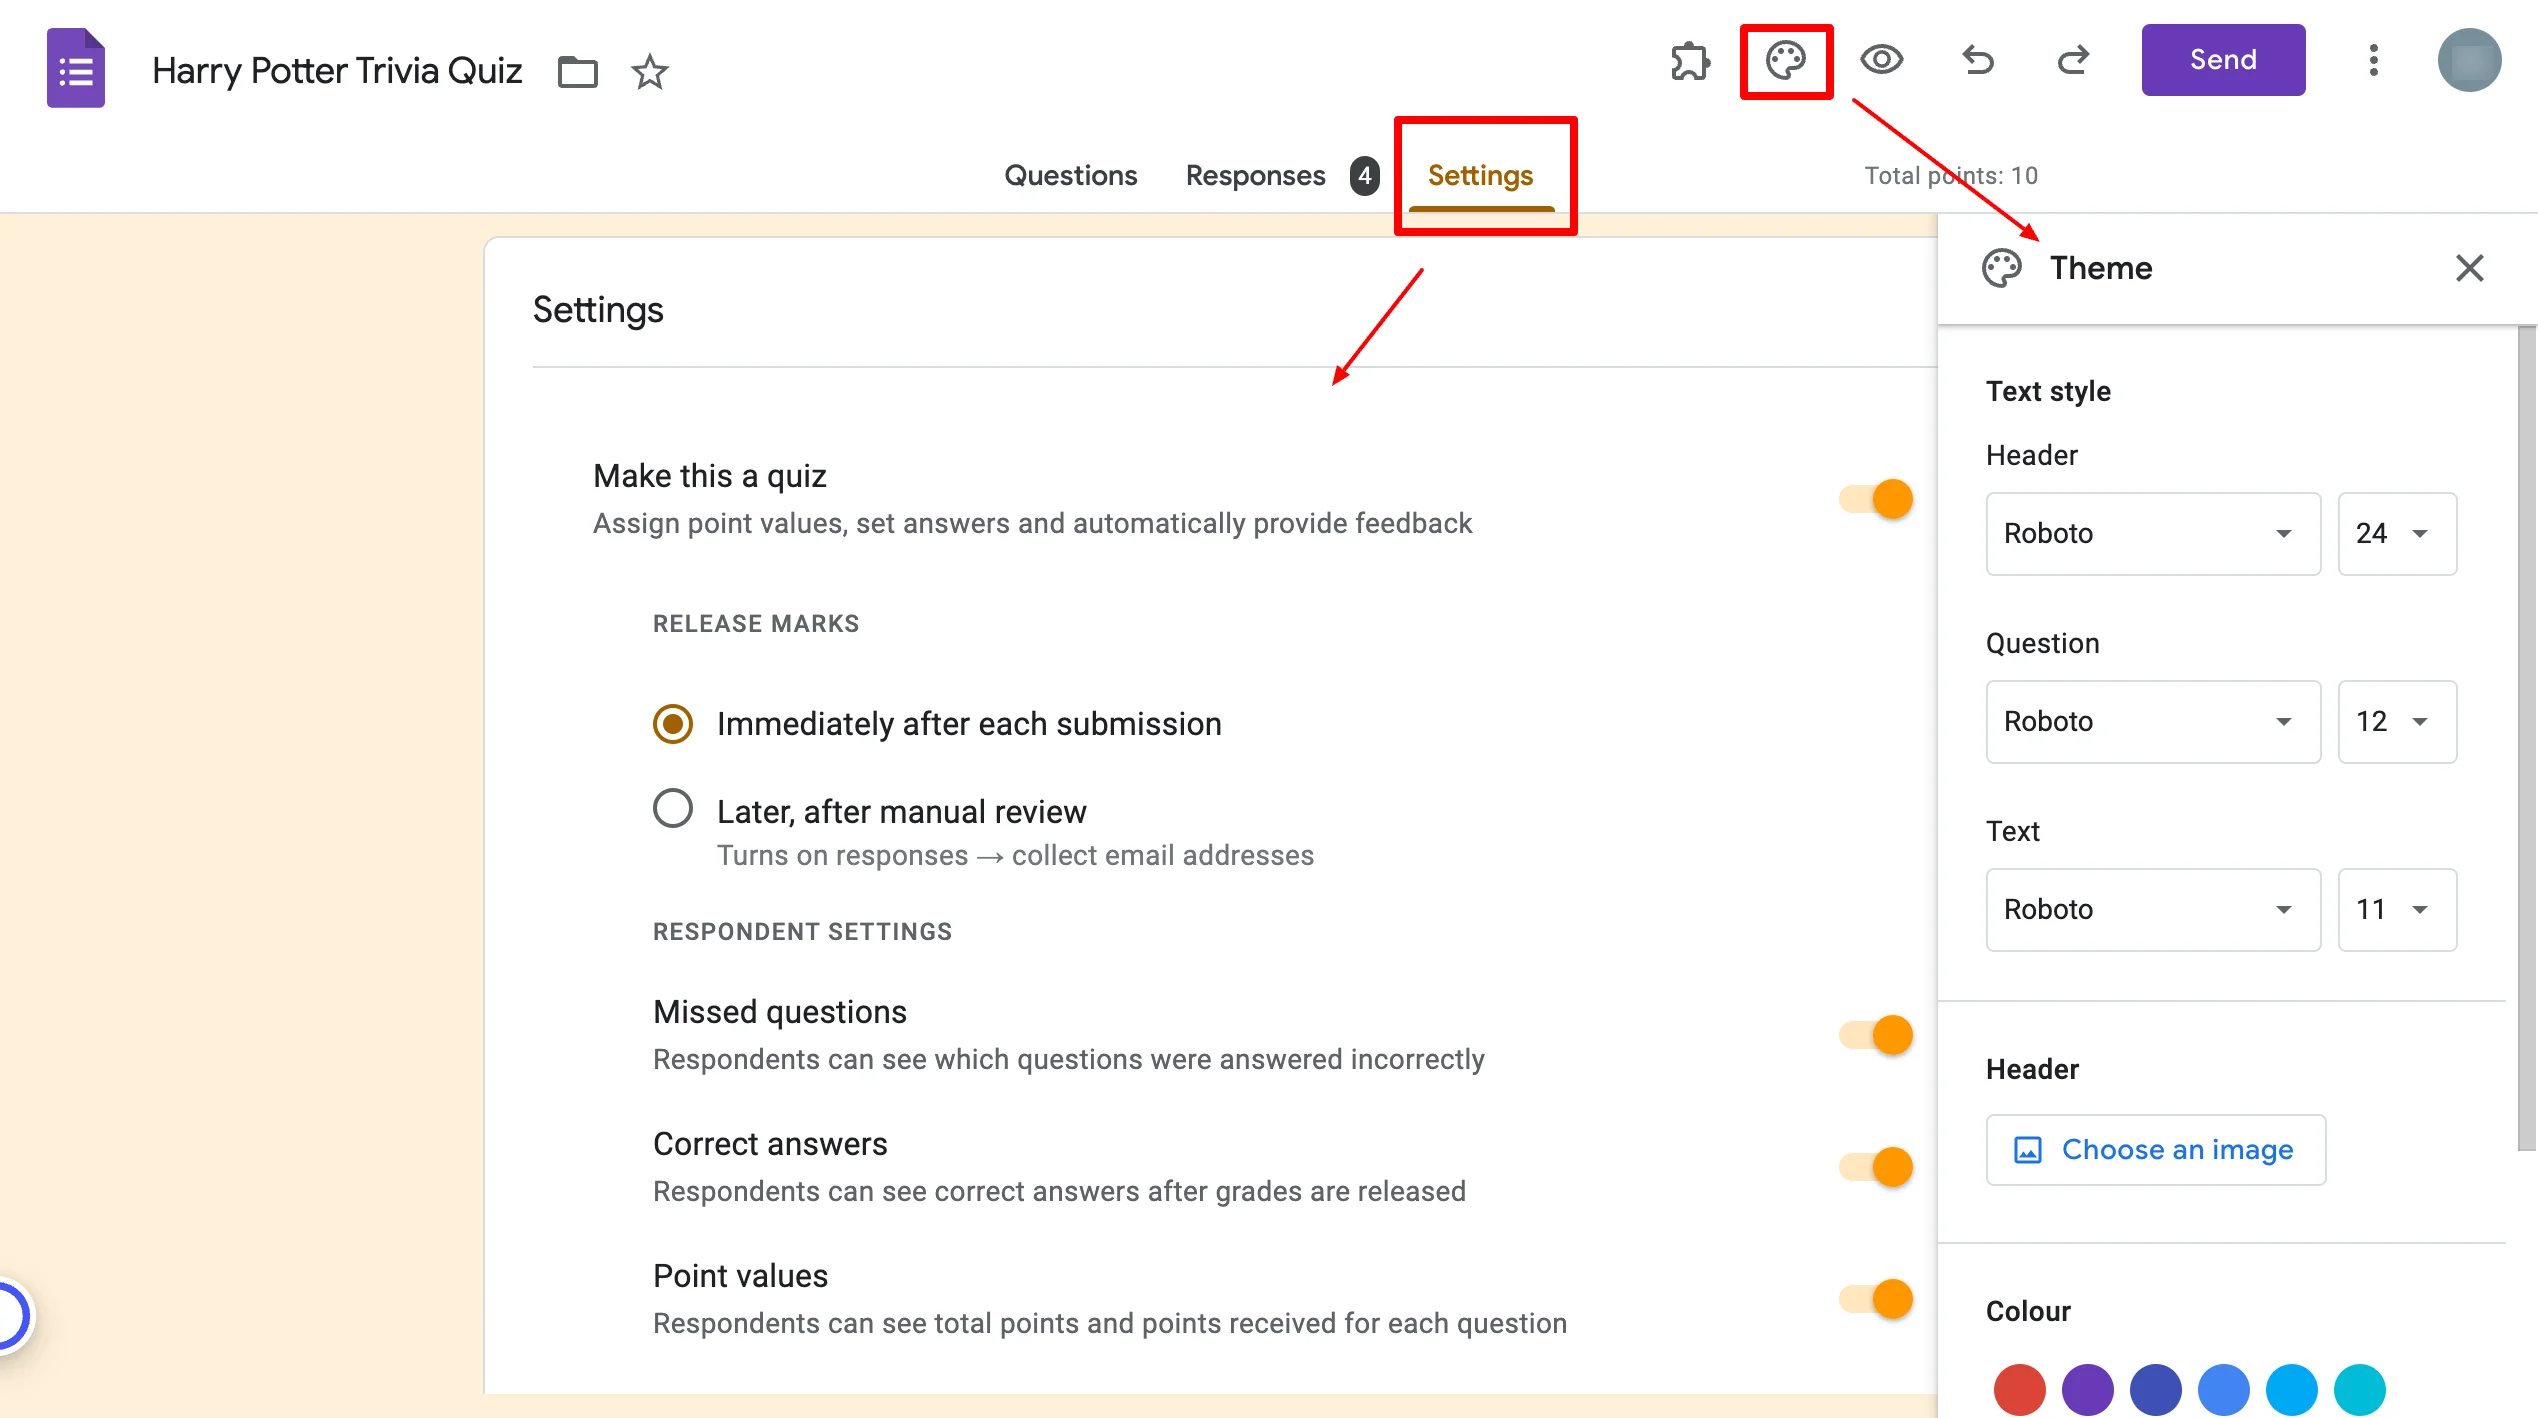Expand the Header font dropdown

[x=2148, y=534]
